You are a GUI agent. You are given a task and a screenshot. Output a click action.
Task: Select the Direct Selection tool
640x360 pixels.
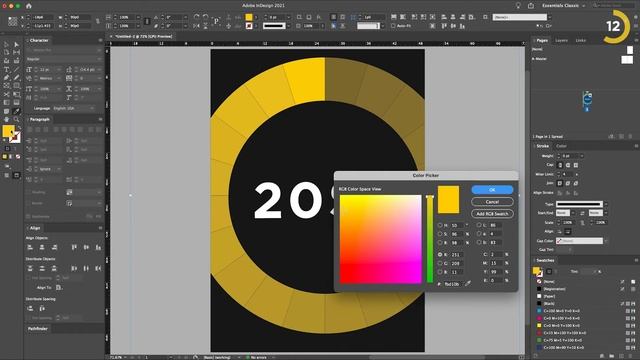[x=16, y=44]
